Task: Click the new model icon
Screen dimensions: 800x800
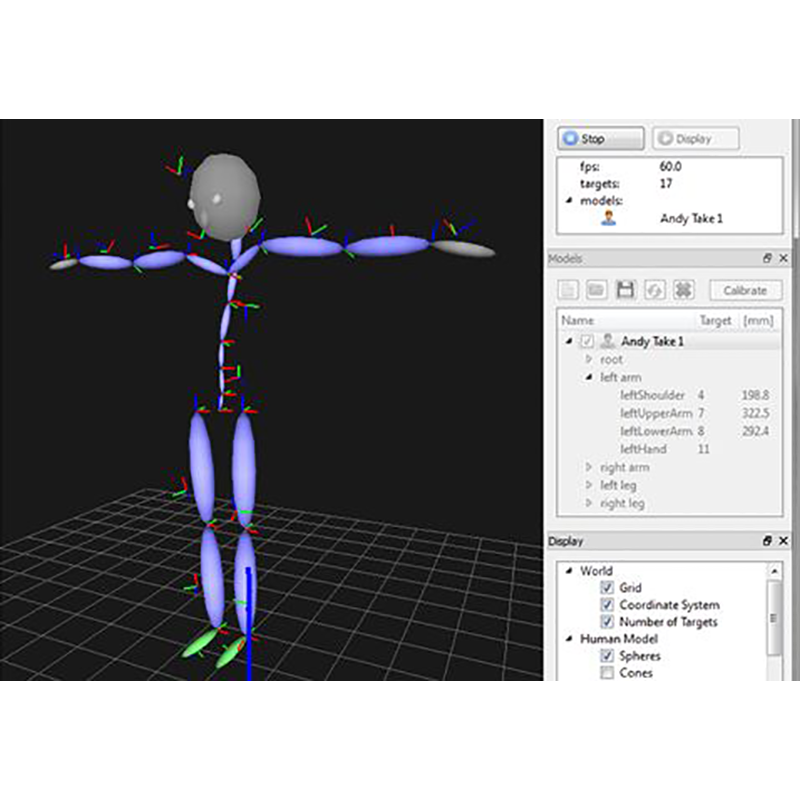Action: pos(567,290)
